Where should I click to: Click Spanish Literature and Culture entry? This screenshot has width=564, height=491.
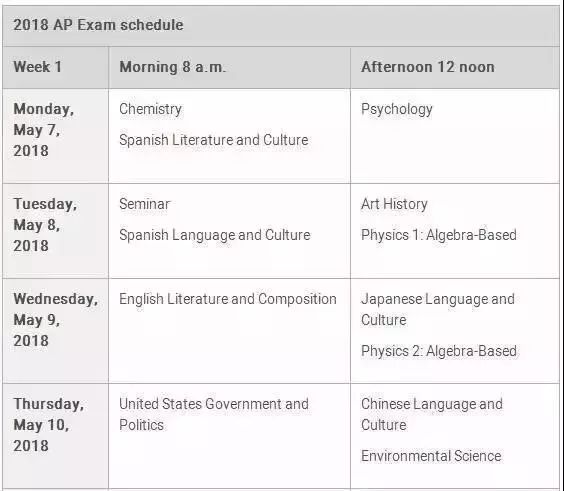[x=214, y=140]
